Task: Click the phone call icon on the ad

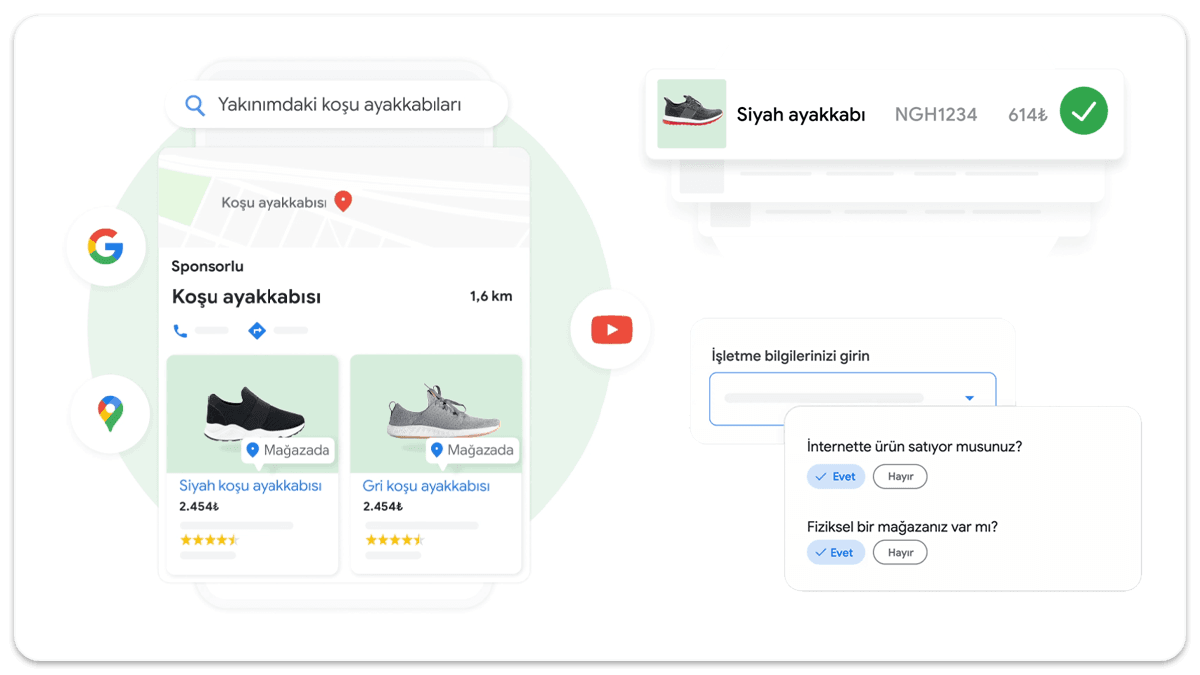Action: [181, 330]
